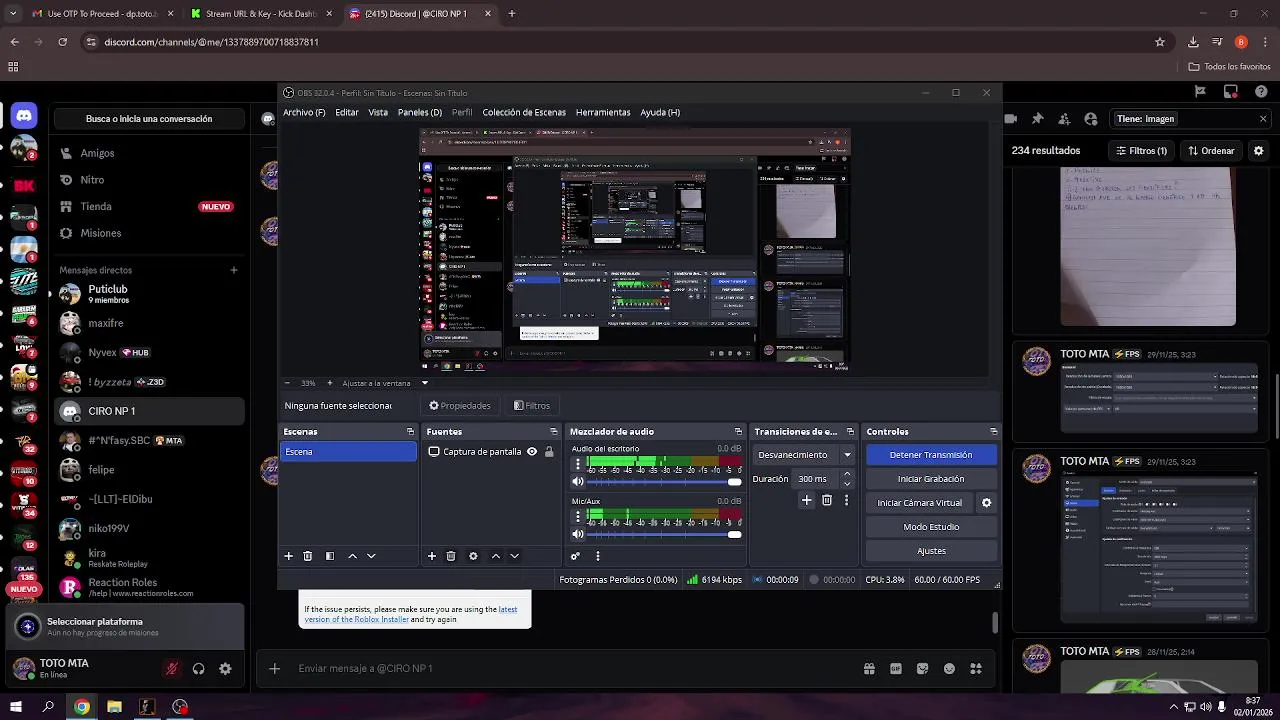The width and height of the screenshot is (1280, 720).
Task: Open Discord apps launcher icon
Action: point(976,669)
